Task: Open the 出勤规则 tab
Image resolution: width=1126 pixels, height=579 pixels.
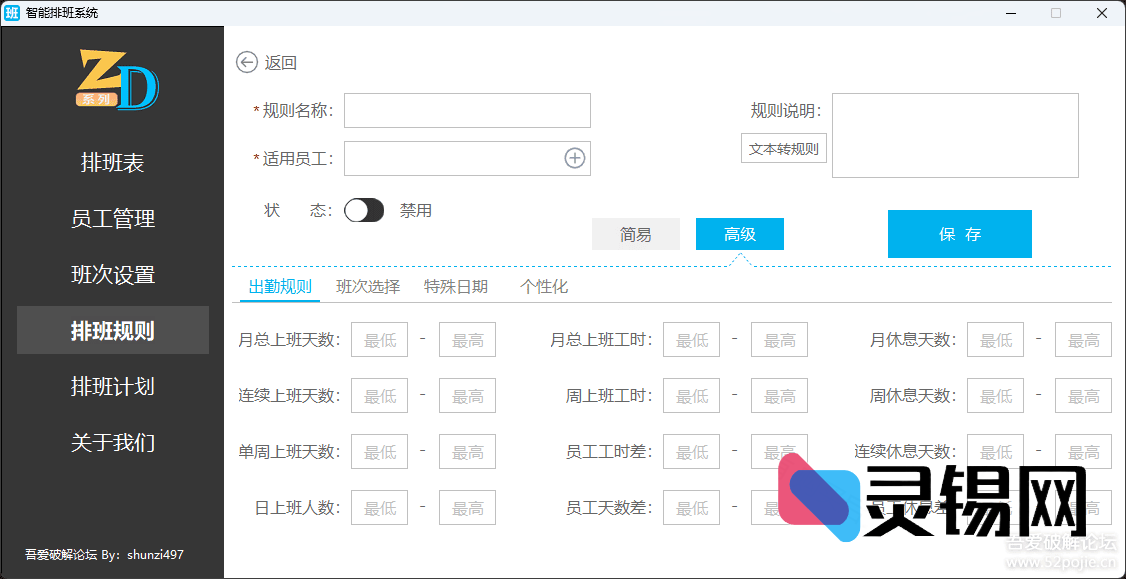Action: click(280, 287)
